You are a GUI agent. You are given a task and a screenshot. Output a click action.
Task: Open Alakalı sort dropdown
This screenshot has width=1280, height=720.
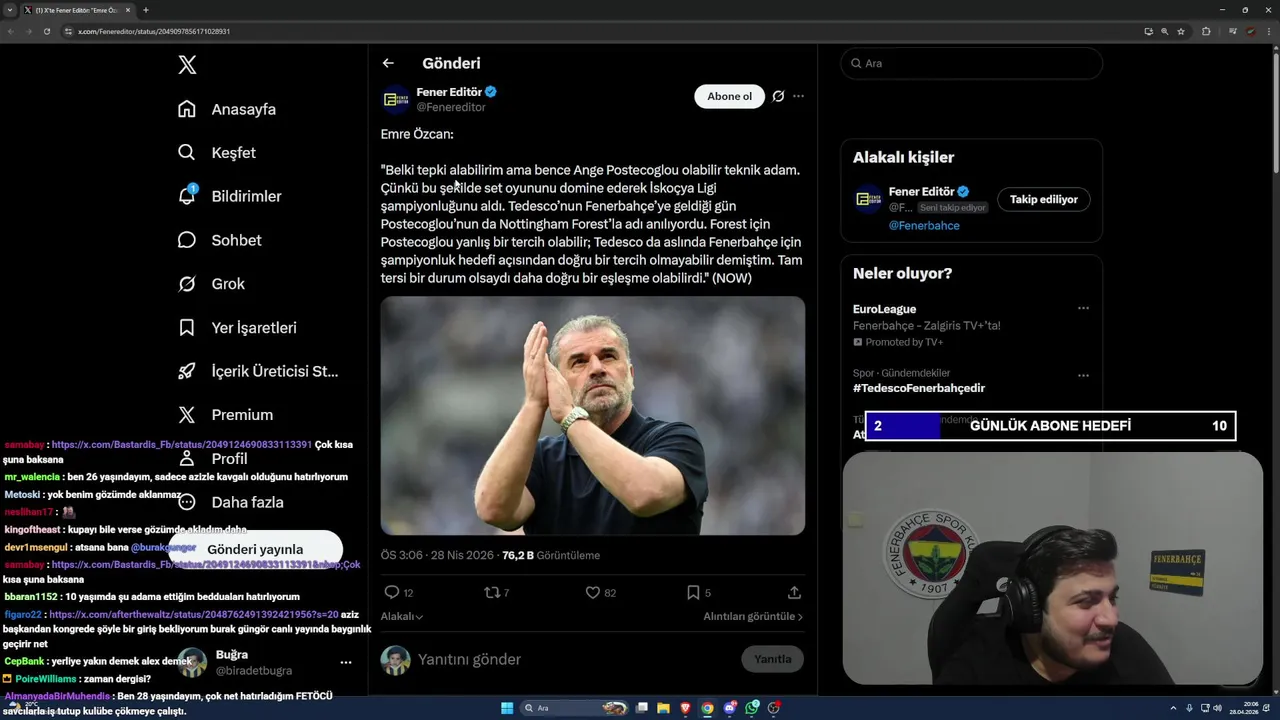[402, 617]
